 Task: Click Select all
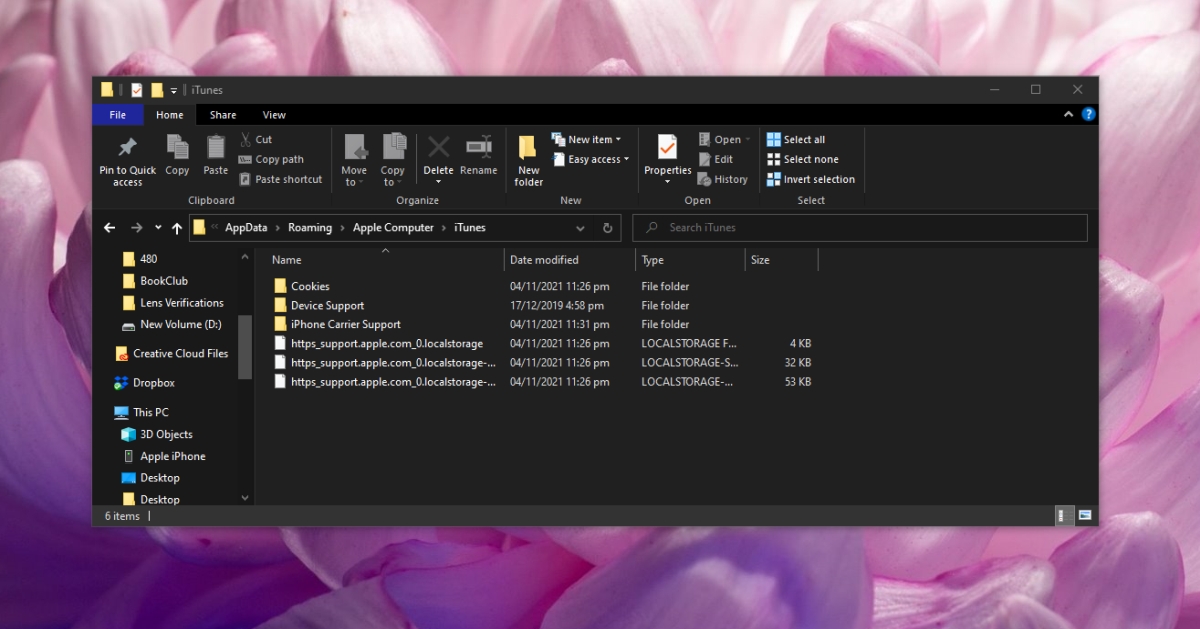[796, 140]
